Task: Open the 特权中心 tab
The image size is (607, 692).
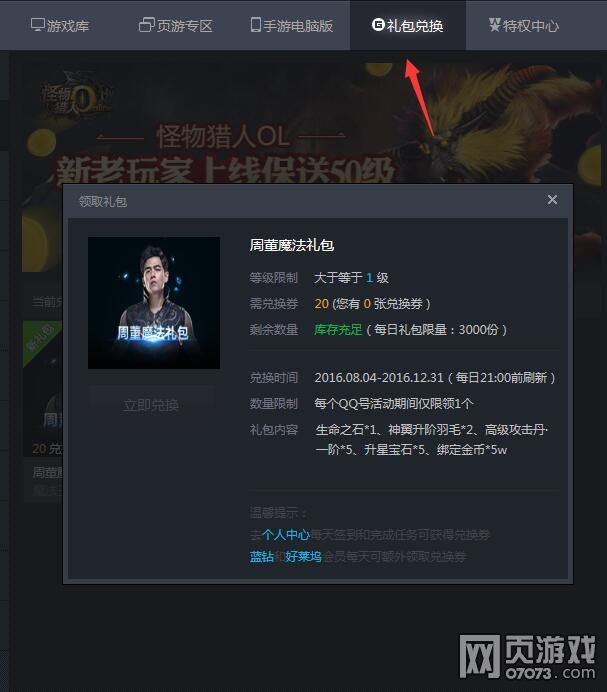Action: point(524,26)
